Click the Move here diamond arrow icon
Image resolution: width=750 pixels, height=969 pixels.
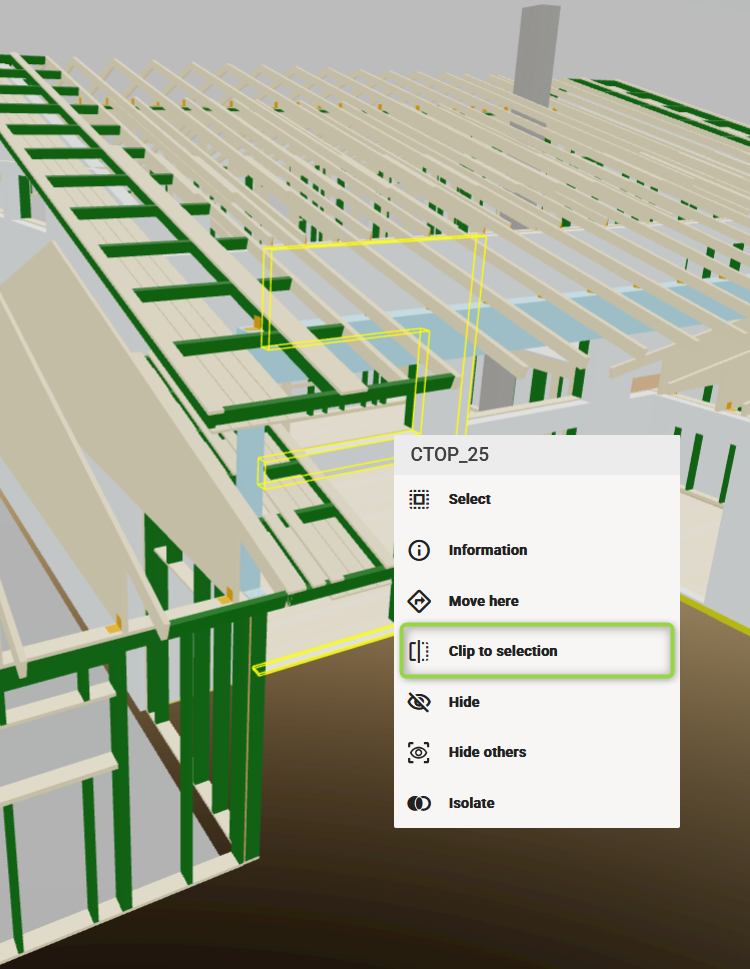(419, 601)
